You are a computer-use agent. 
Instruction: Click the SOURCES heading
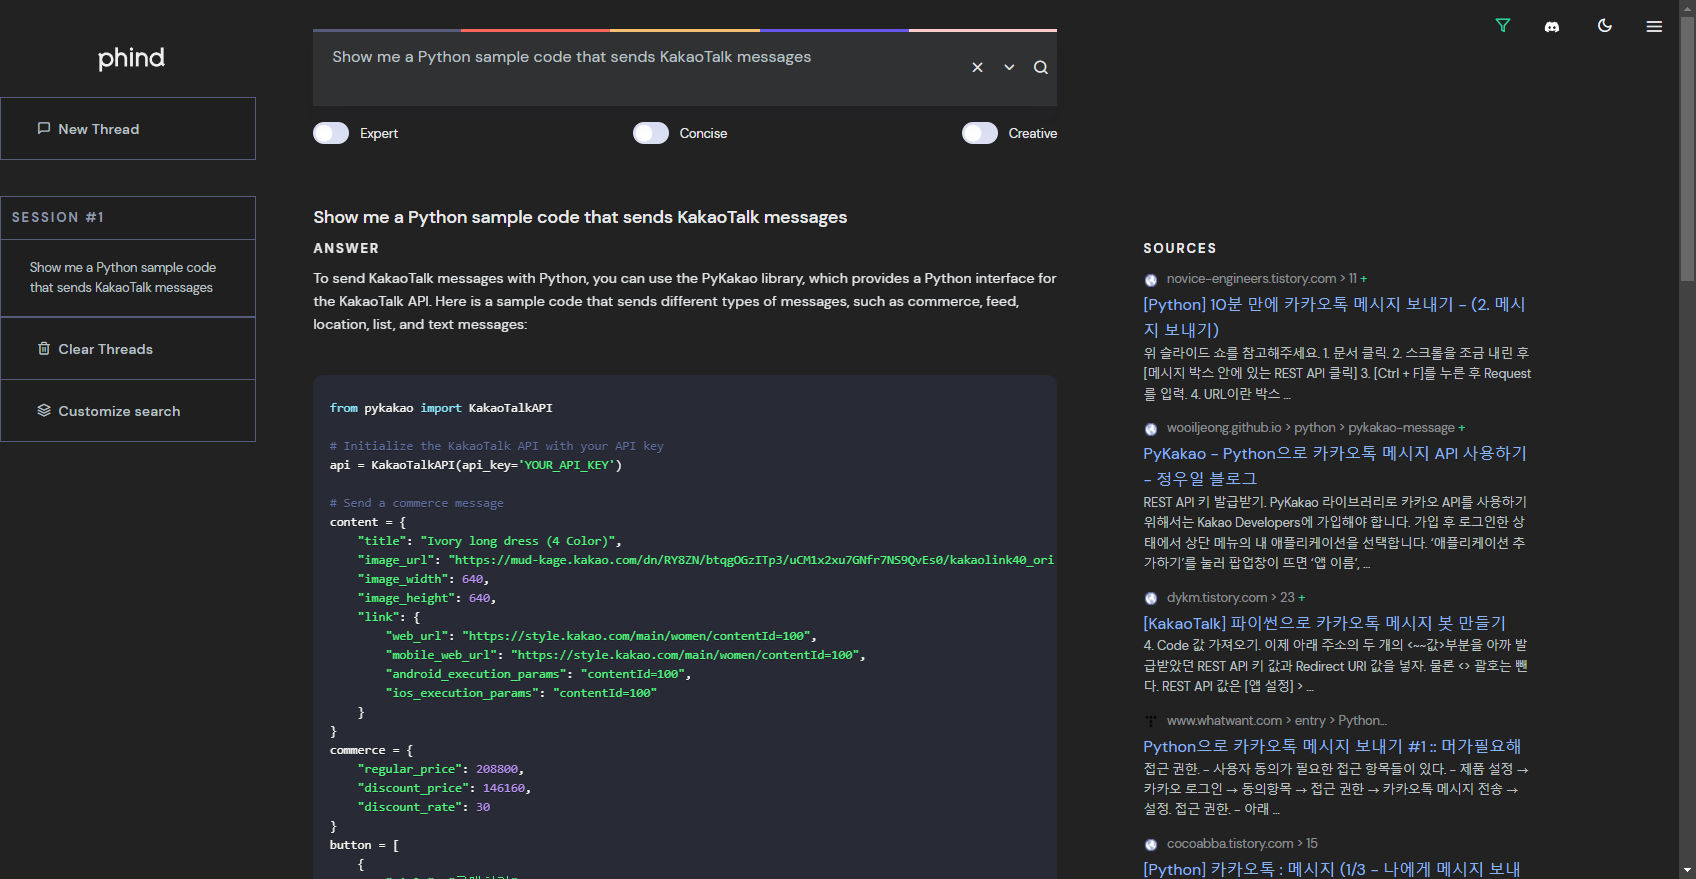(1180, 248)
